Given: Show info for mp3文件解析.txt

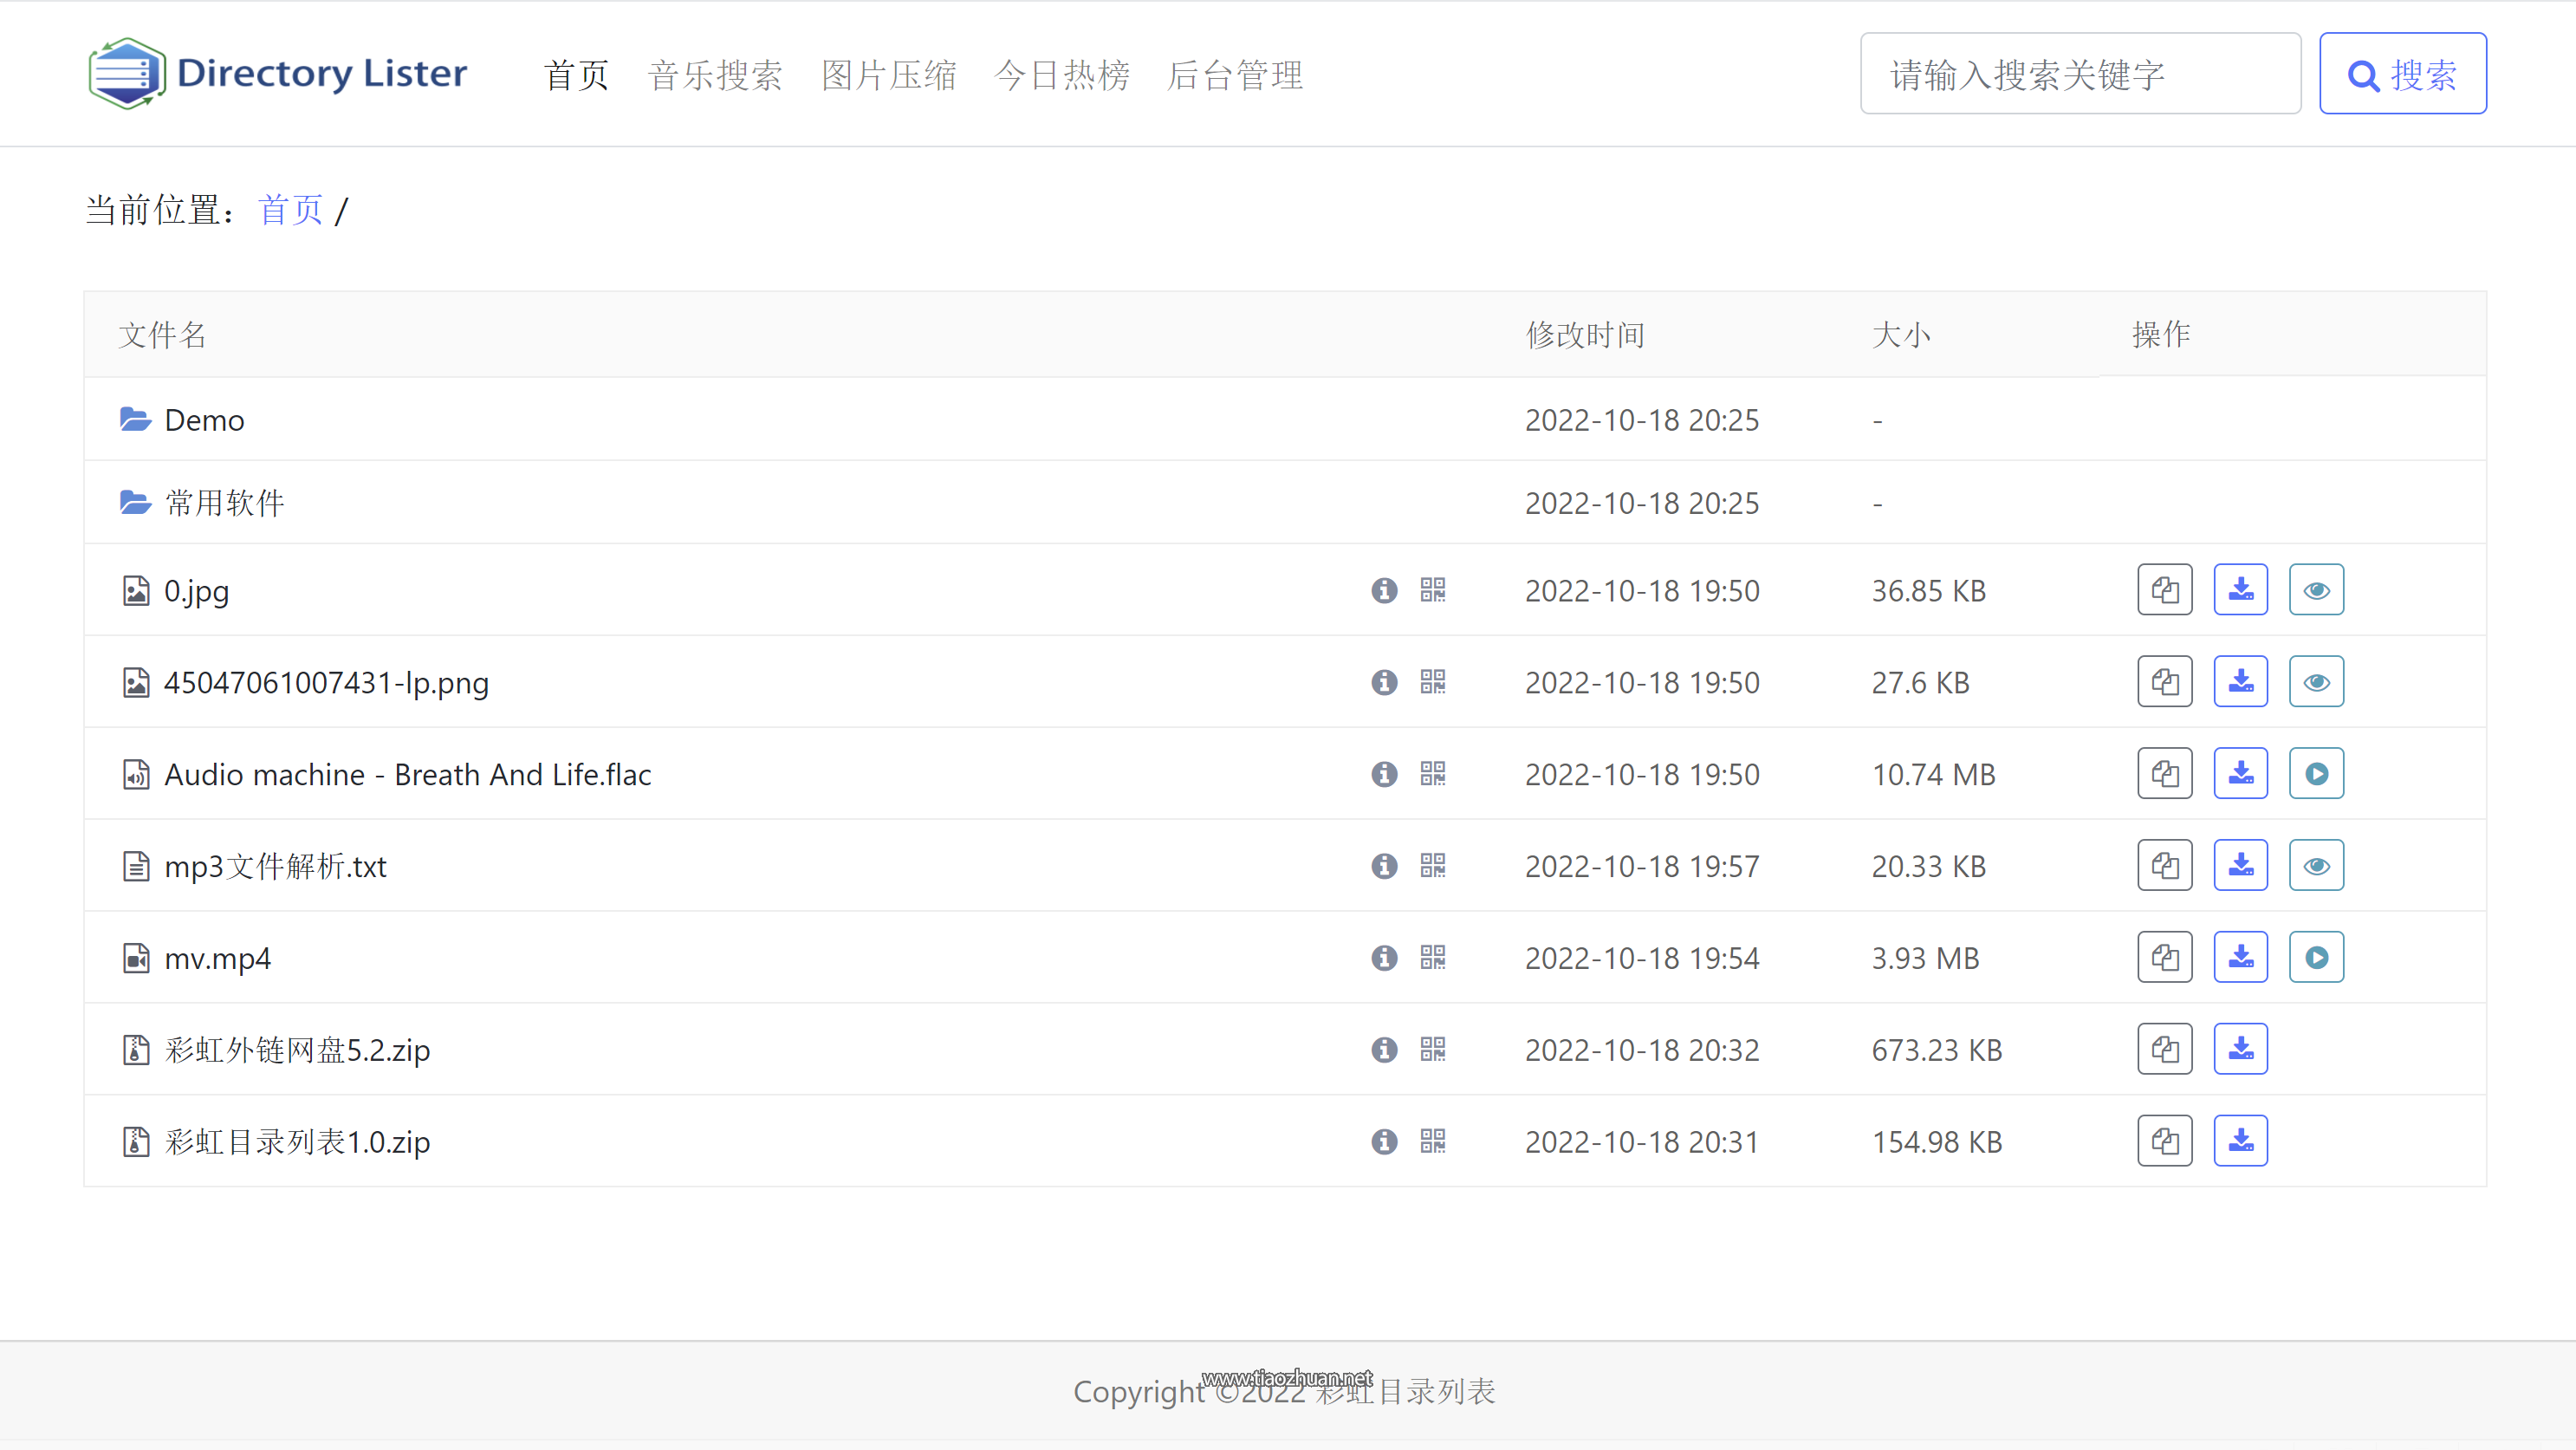Looking at the screenshot, I should click(1384, 866).
